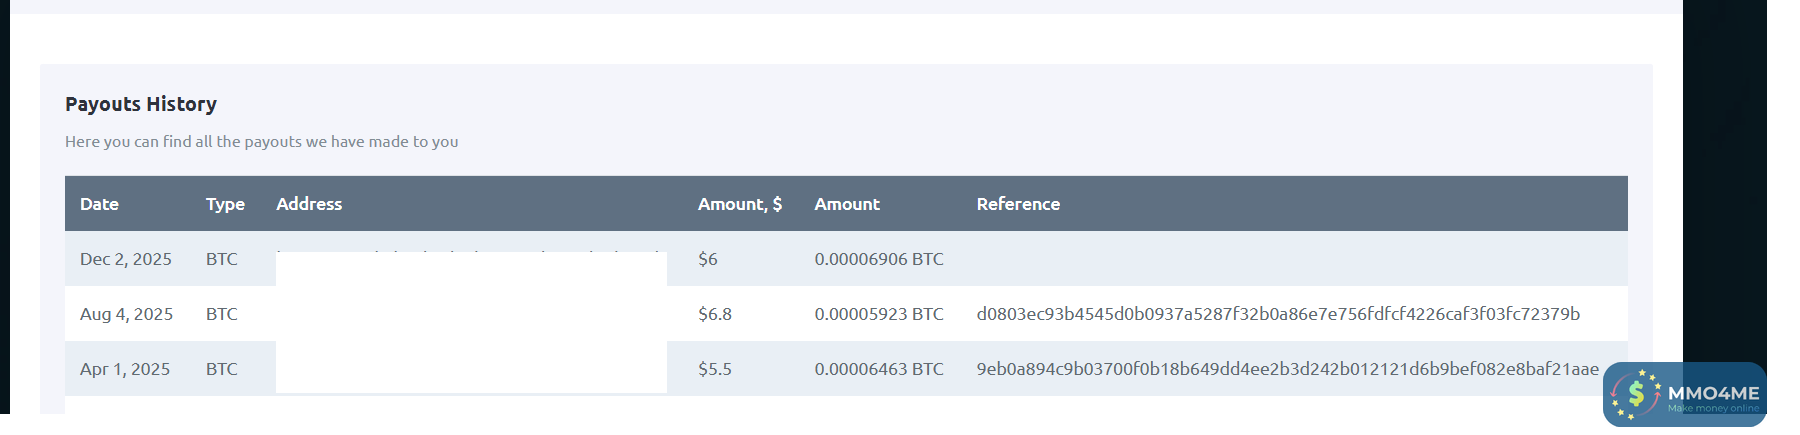The image size is (1800, 435).
Task: Select the Apr 1, 2025 payout date
Action: tap(125, 369)
